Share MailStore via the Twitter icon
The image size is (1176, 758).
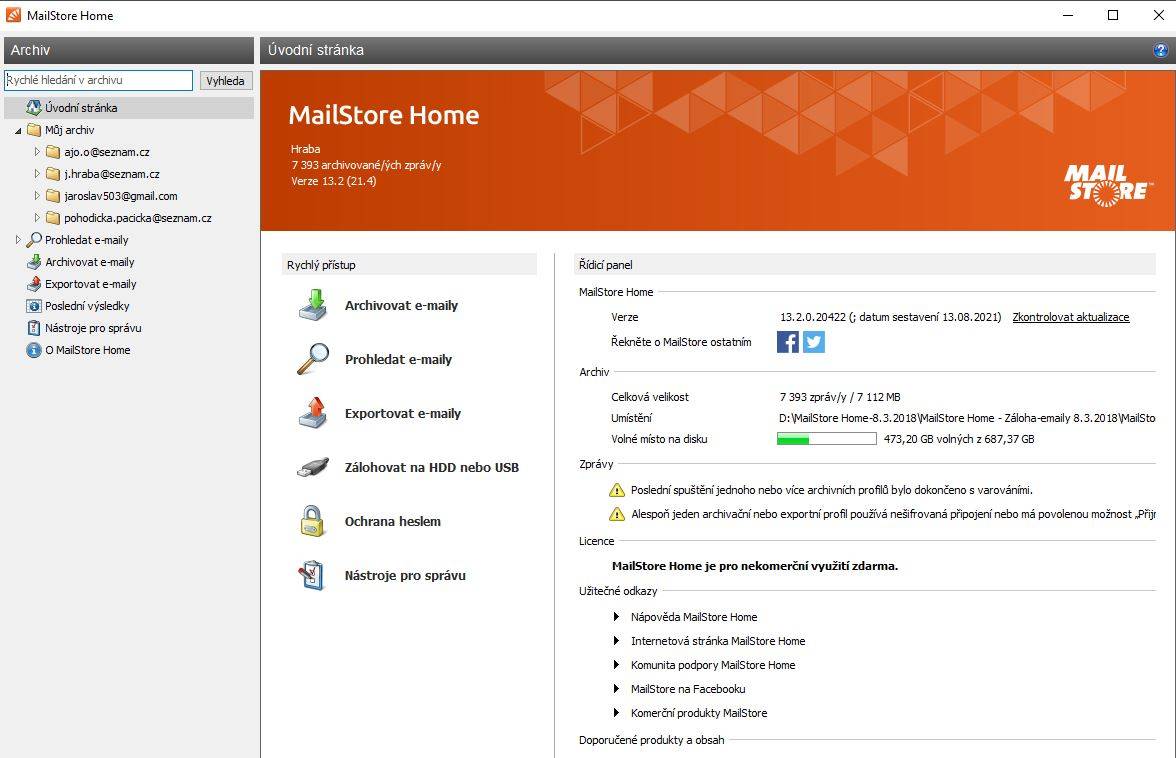(814, 342)
